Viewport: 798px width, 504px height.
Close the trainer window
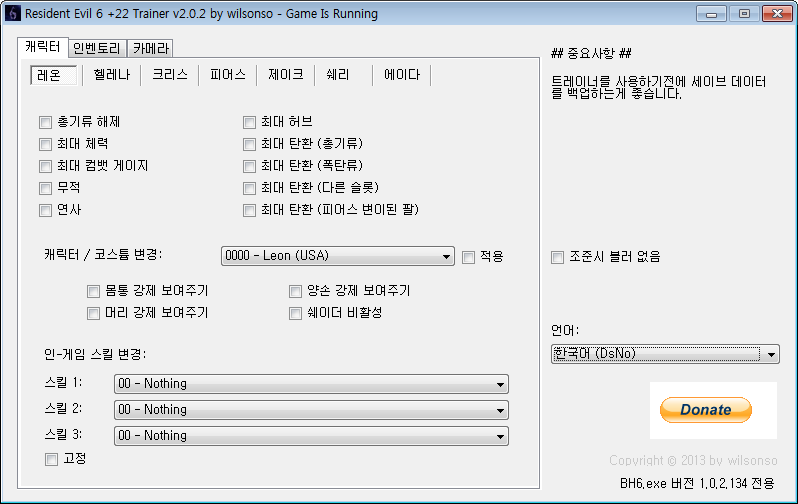coord(777,14)
